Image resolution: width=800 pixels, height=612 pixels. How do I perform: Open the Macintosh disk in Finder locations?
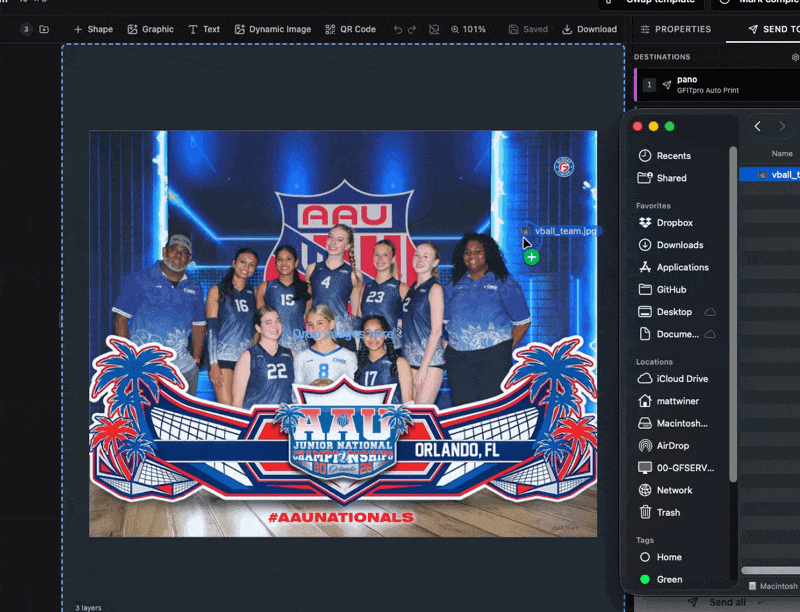673,423
